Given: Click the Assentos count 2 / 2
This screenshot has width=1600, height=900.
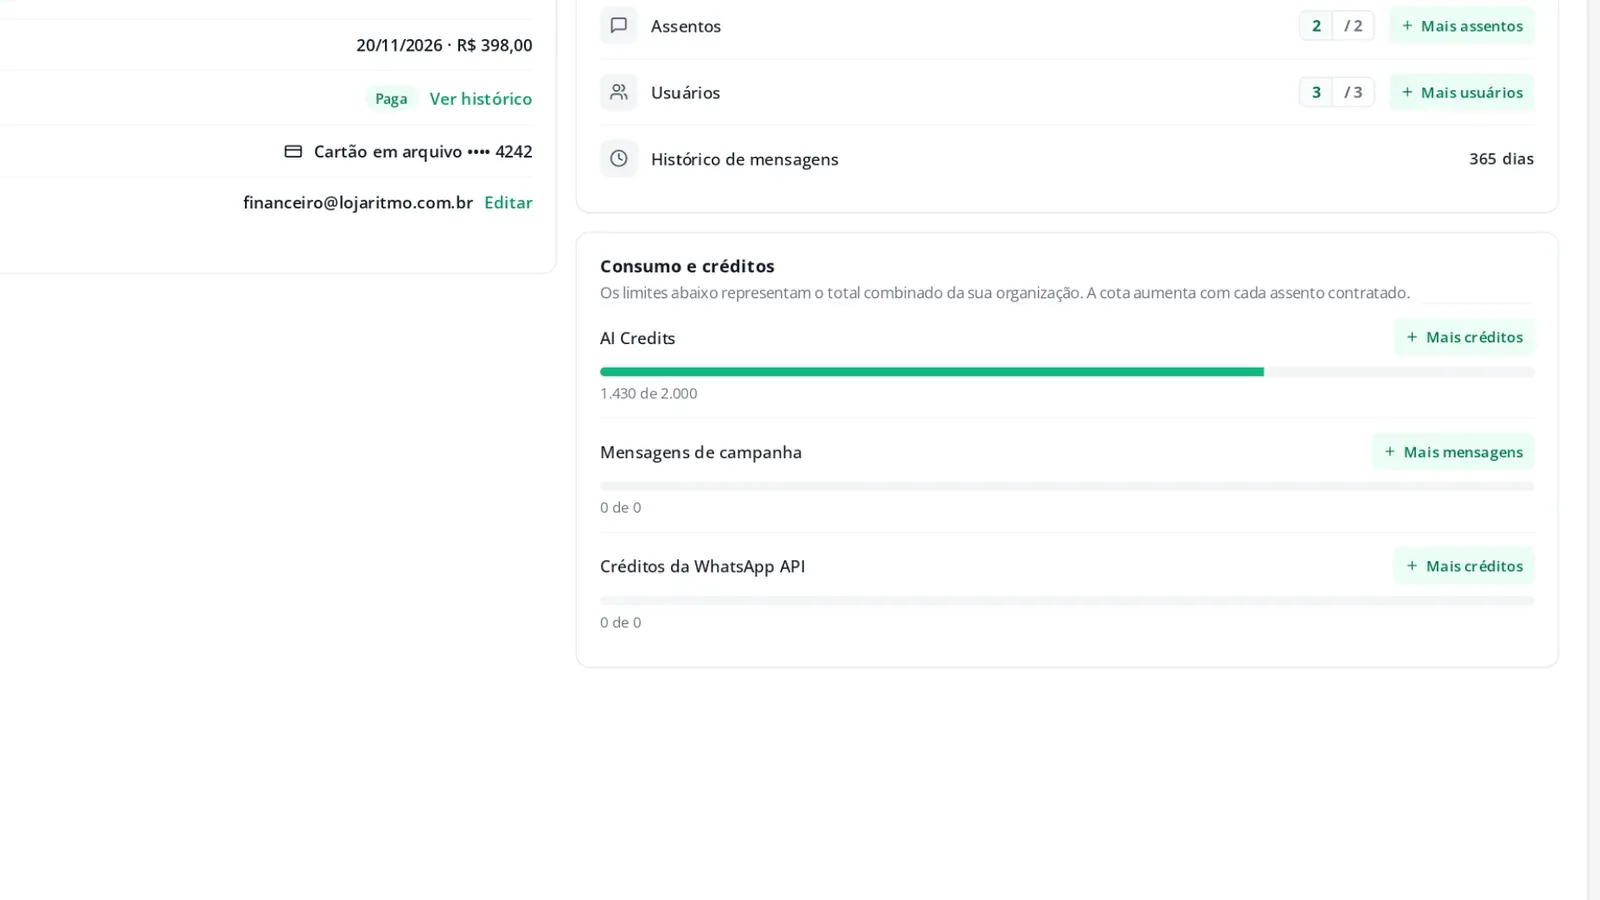Looking at the screenshot, I should pyautogui.click(x=1336, y=25).
